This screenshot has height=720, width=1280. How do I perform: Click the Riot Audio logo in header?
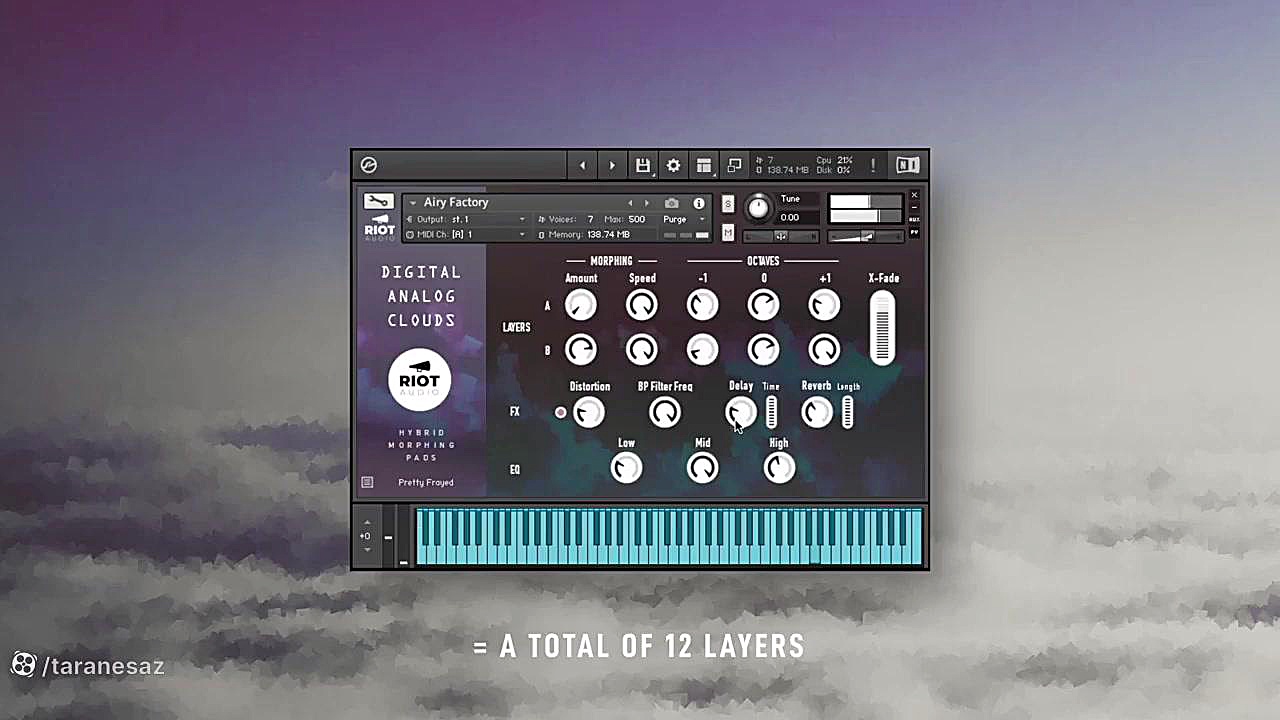[x=379, y=226]
